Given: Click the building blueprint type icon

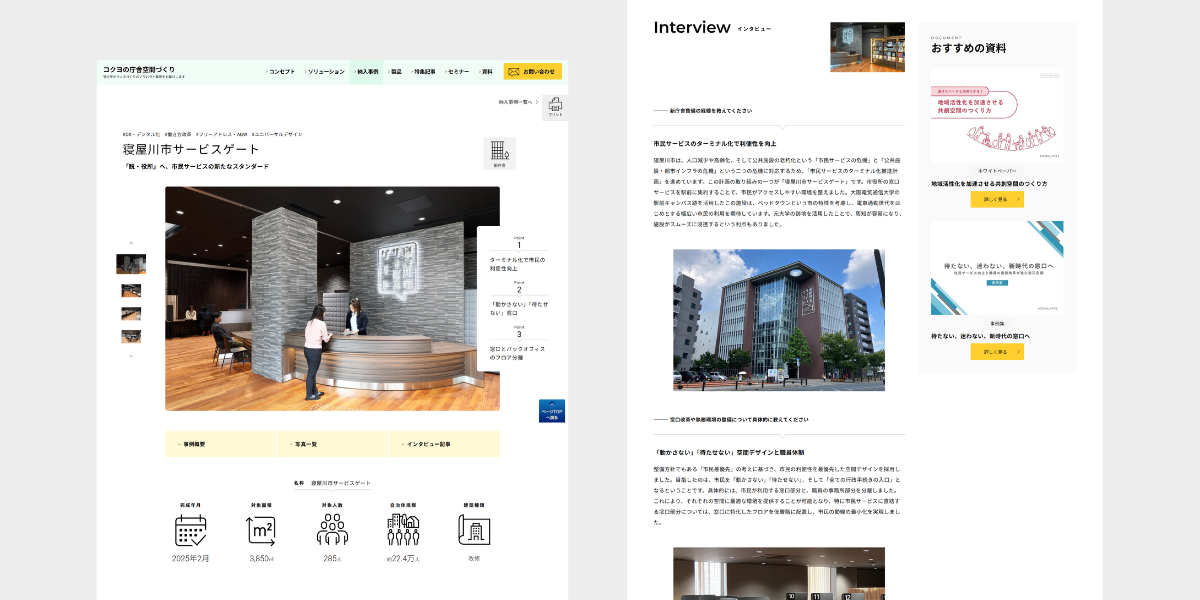Looking at the screenshot, I should (x=473, y=530).
